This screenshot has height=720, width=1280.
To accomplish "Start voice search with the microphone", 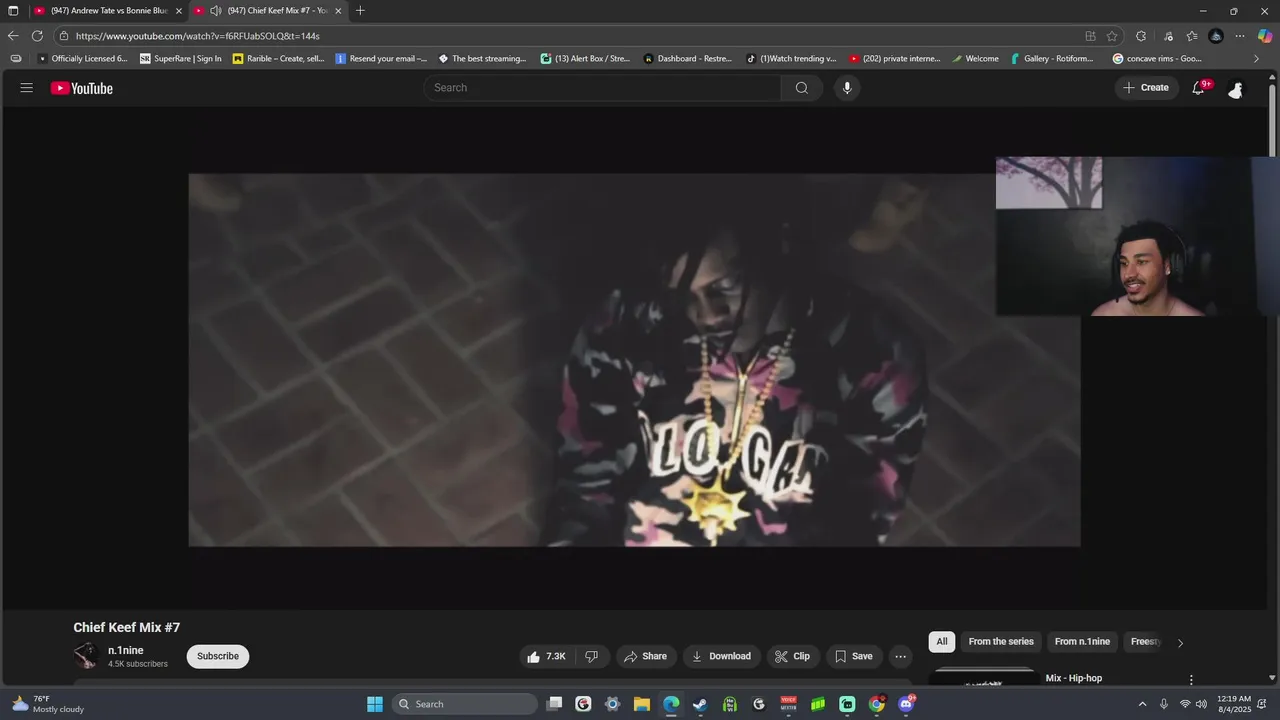I will pos(847,88).
